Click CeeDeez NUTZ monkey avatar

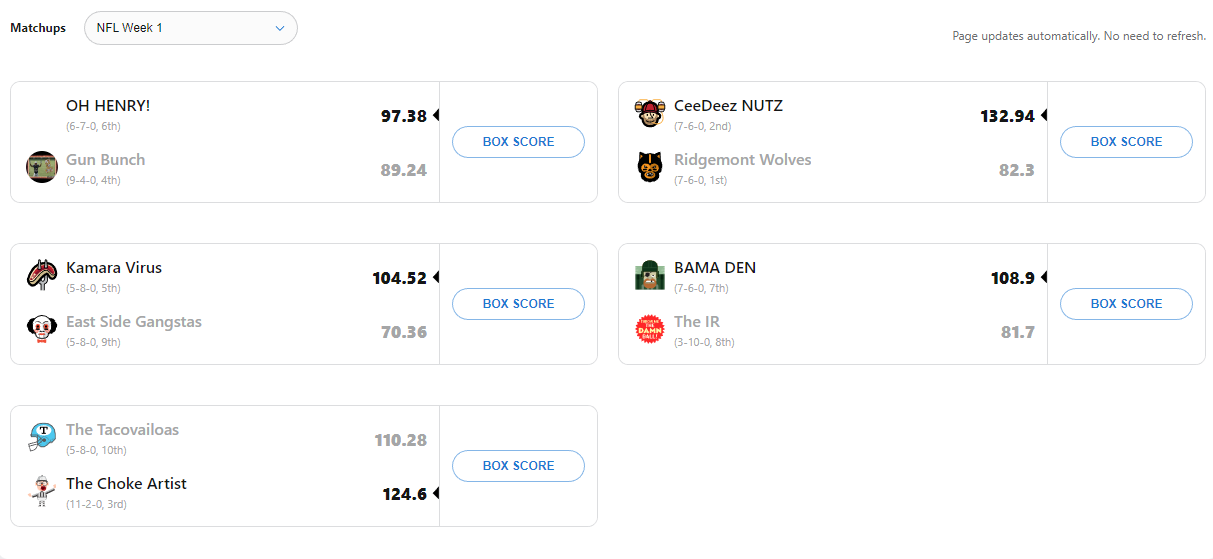click(650, 113)
